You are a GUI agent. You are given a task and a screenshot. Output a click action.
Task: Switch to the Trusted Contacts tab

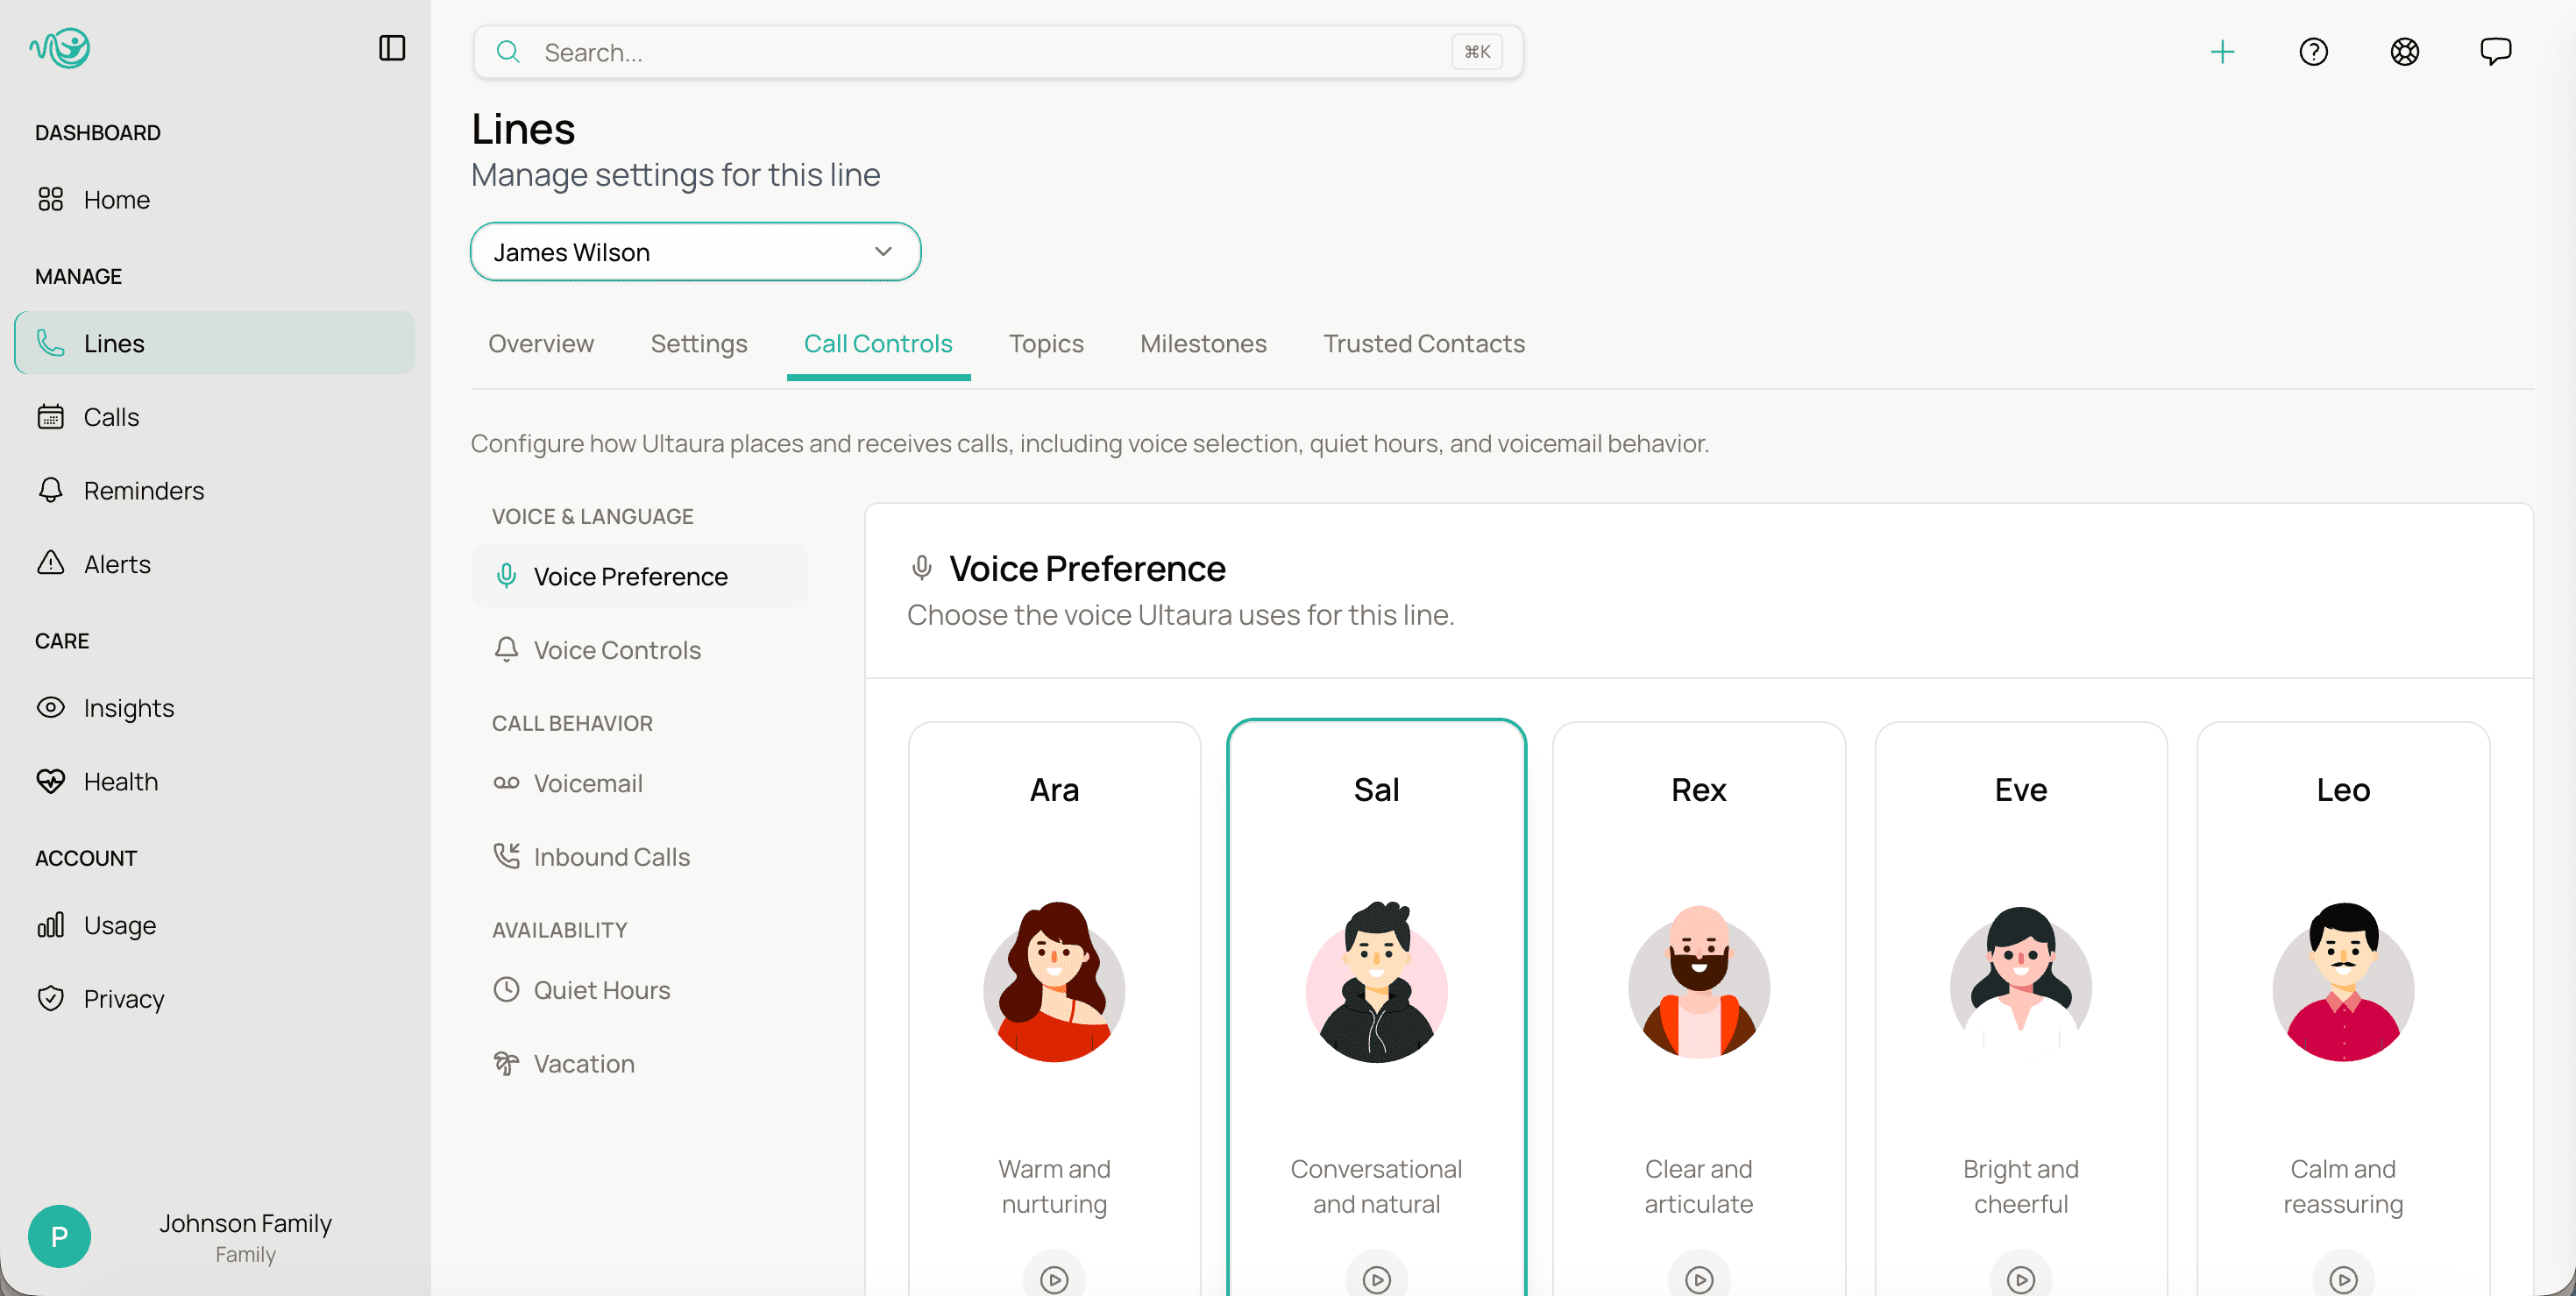[1424, 343]
